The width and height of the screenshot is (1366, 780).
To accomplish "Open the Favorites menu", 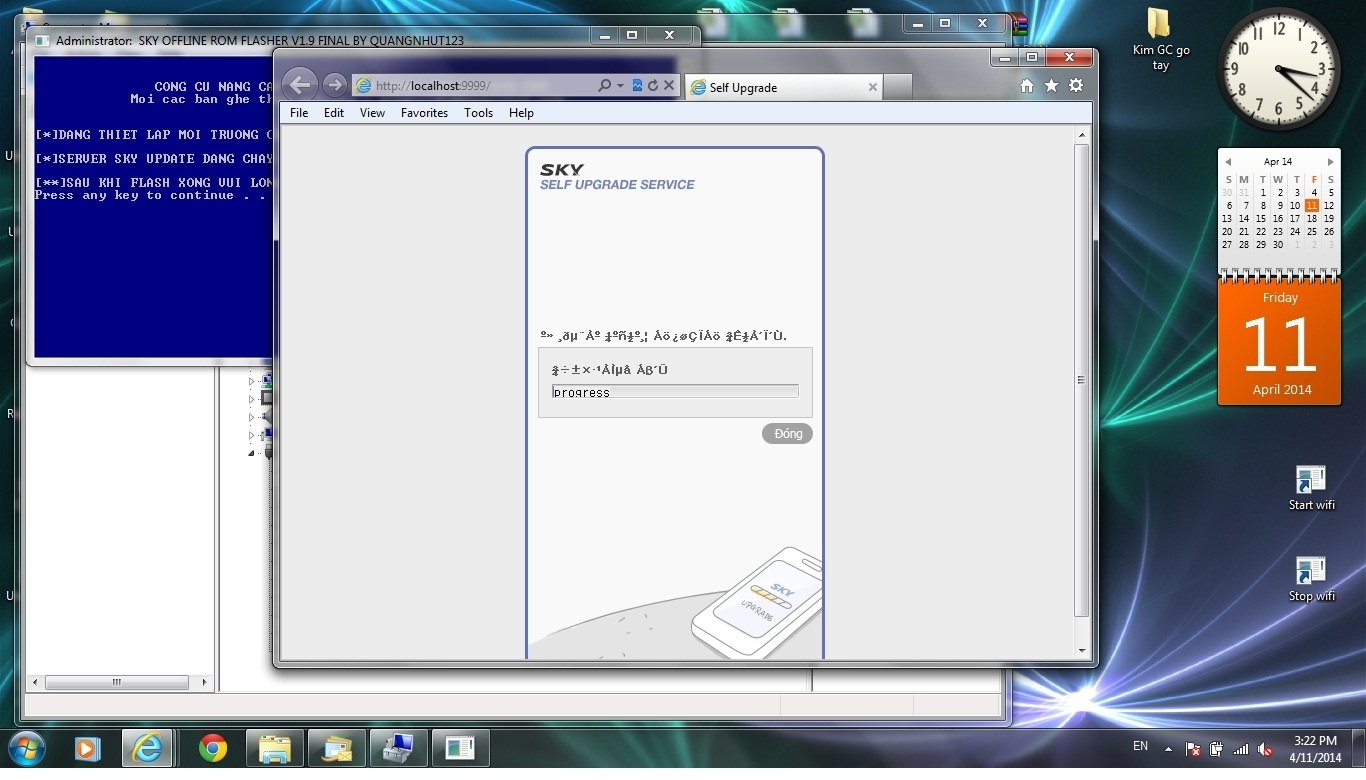I will point(424,113).
